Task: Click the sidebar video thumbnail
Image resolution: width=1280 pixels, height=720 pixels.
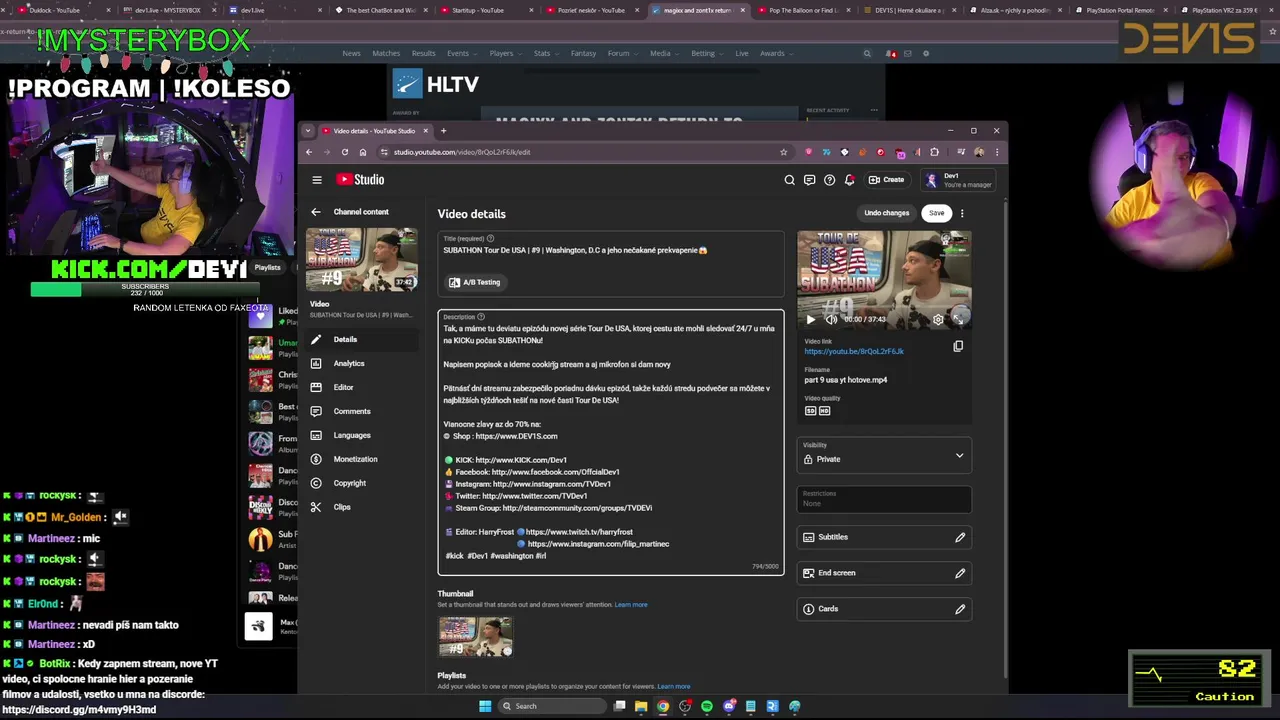Action: click(362, 260)
